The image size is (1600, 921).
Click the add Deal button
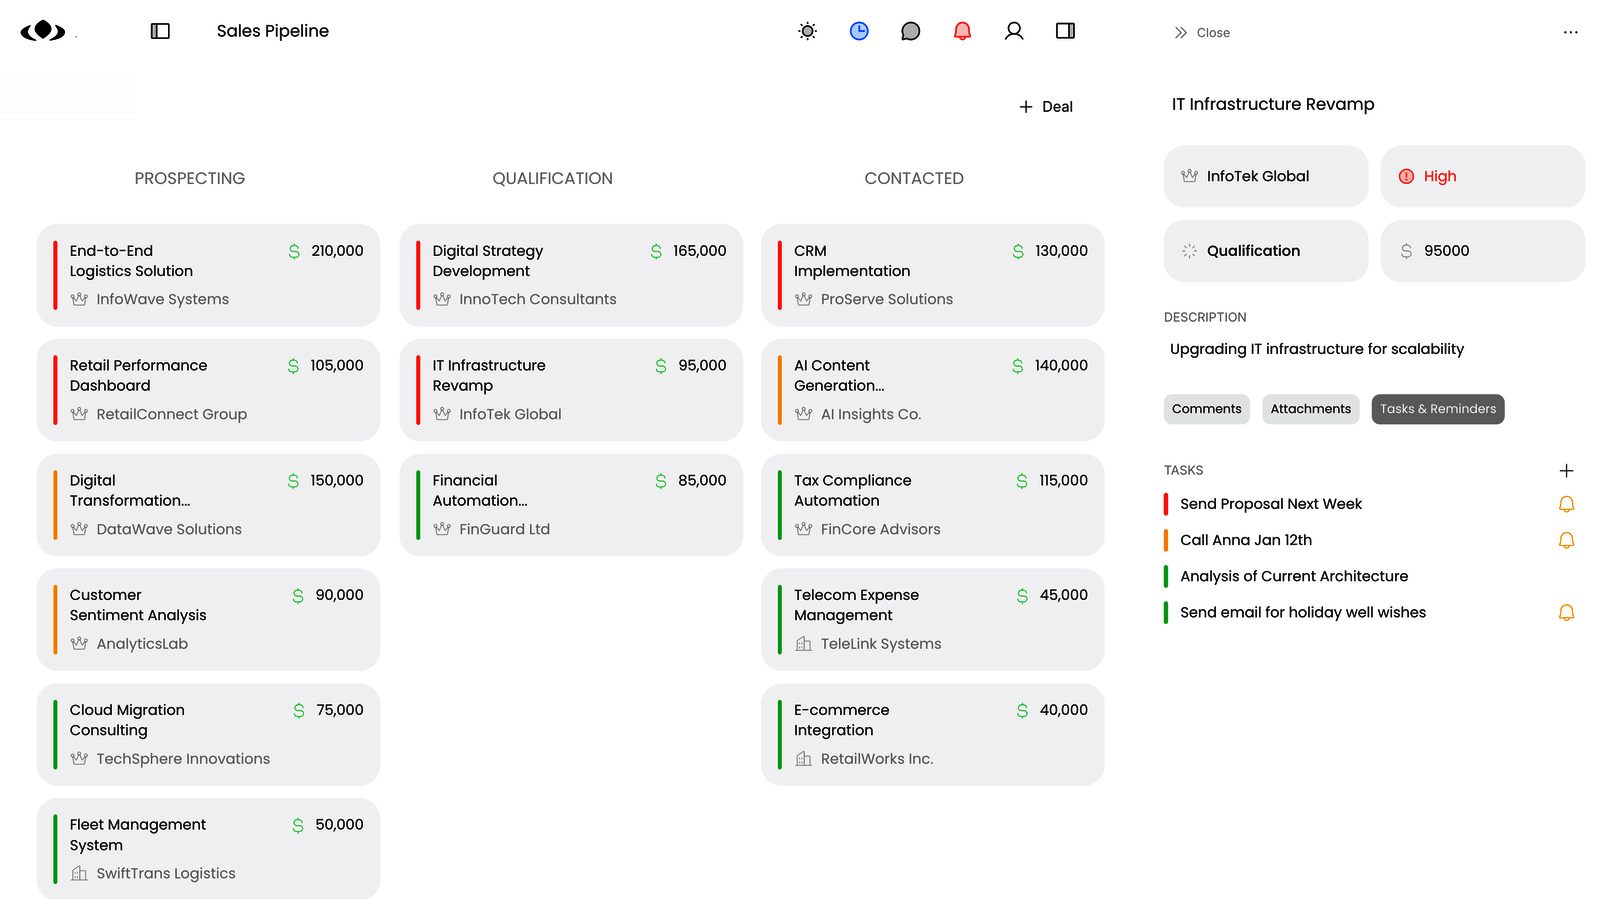click(1046, 107)
